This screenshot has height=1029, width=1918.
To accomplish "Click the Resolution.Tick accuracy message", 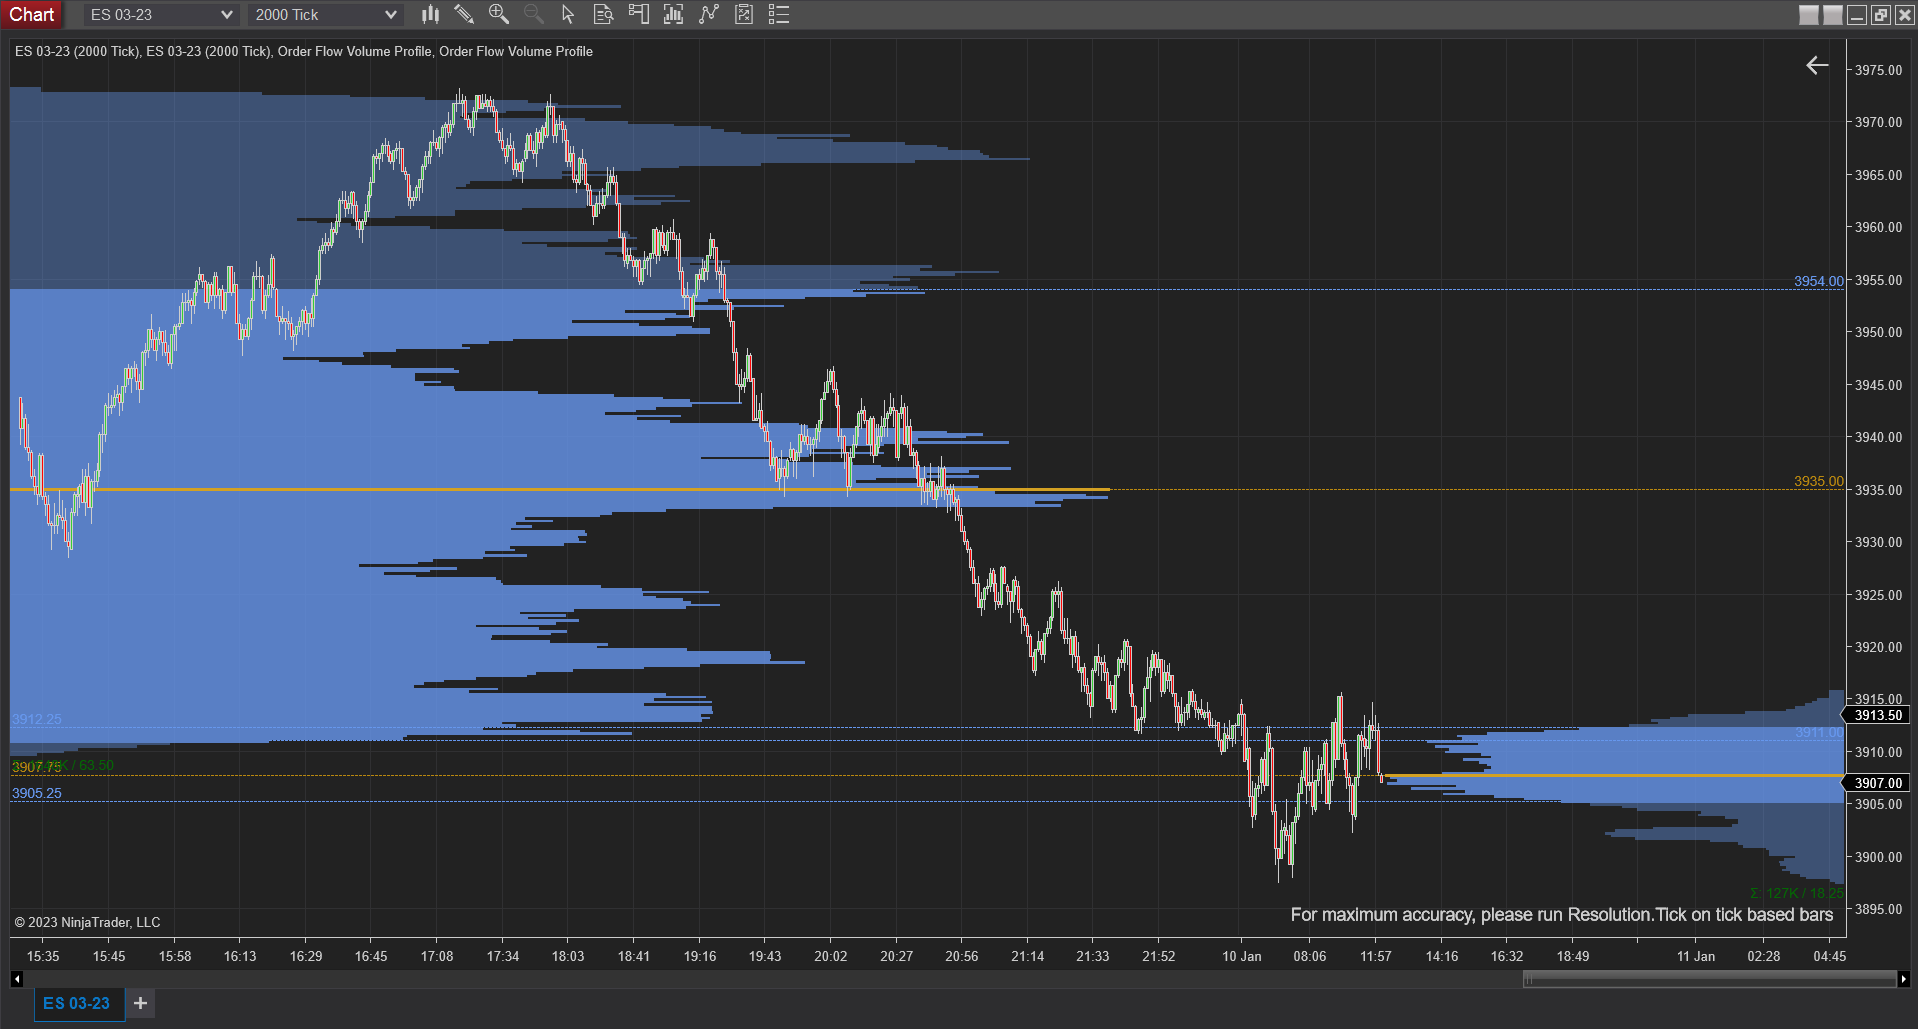I will pos(1562,915).
